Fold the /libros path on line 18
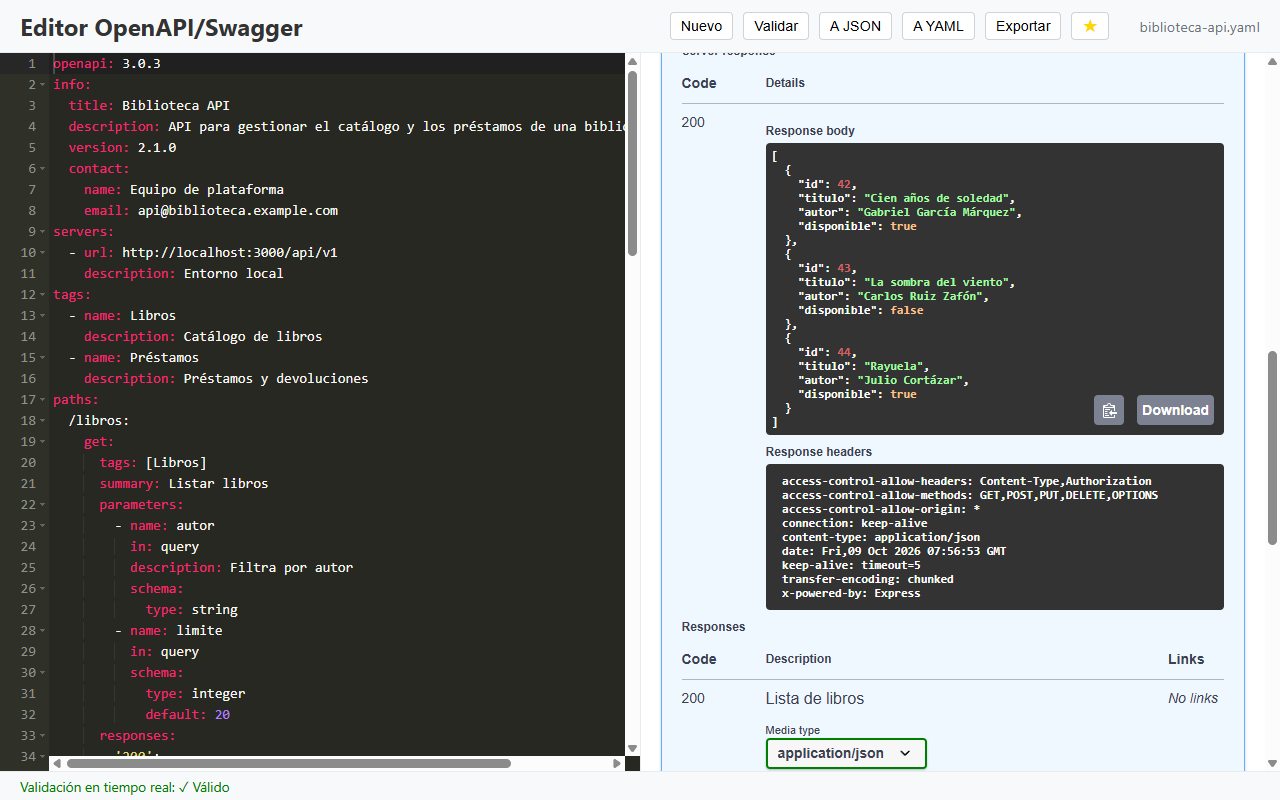This screenshot has width=1280, height=800. (42, 421)
